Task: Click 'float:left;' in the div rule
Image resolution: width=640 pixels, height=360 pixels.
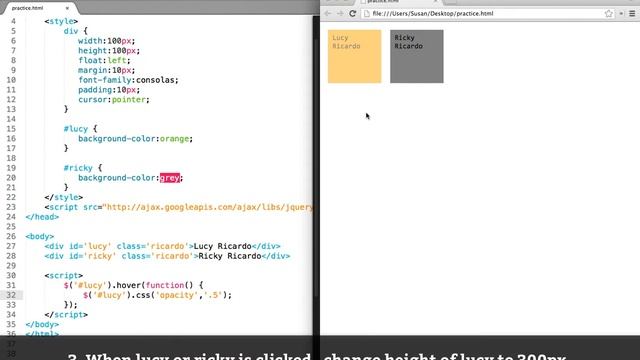Action: tap(104, 60)
